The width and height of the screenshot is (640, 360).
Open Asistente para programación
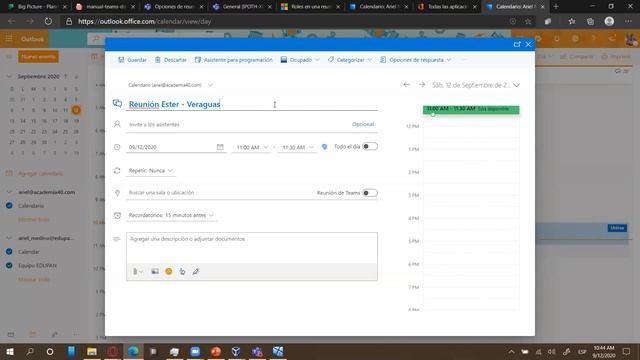coord(233,60)
